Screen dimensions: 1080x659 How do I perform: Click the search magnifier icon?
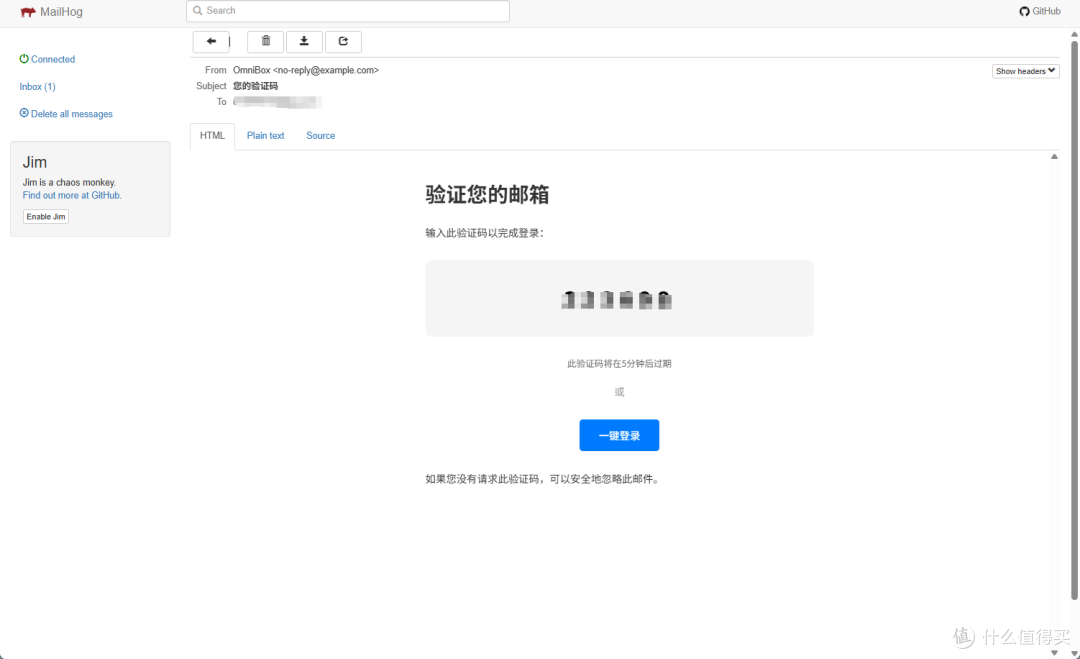click(x=198, y=10)
